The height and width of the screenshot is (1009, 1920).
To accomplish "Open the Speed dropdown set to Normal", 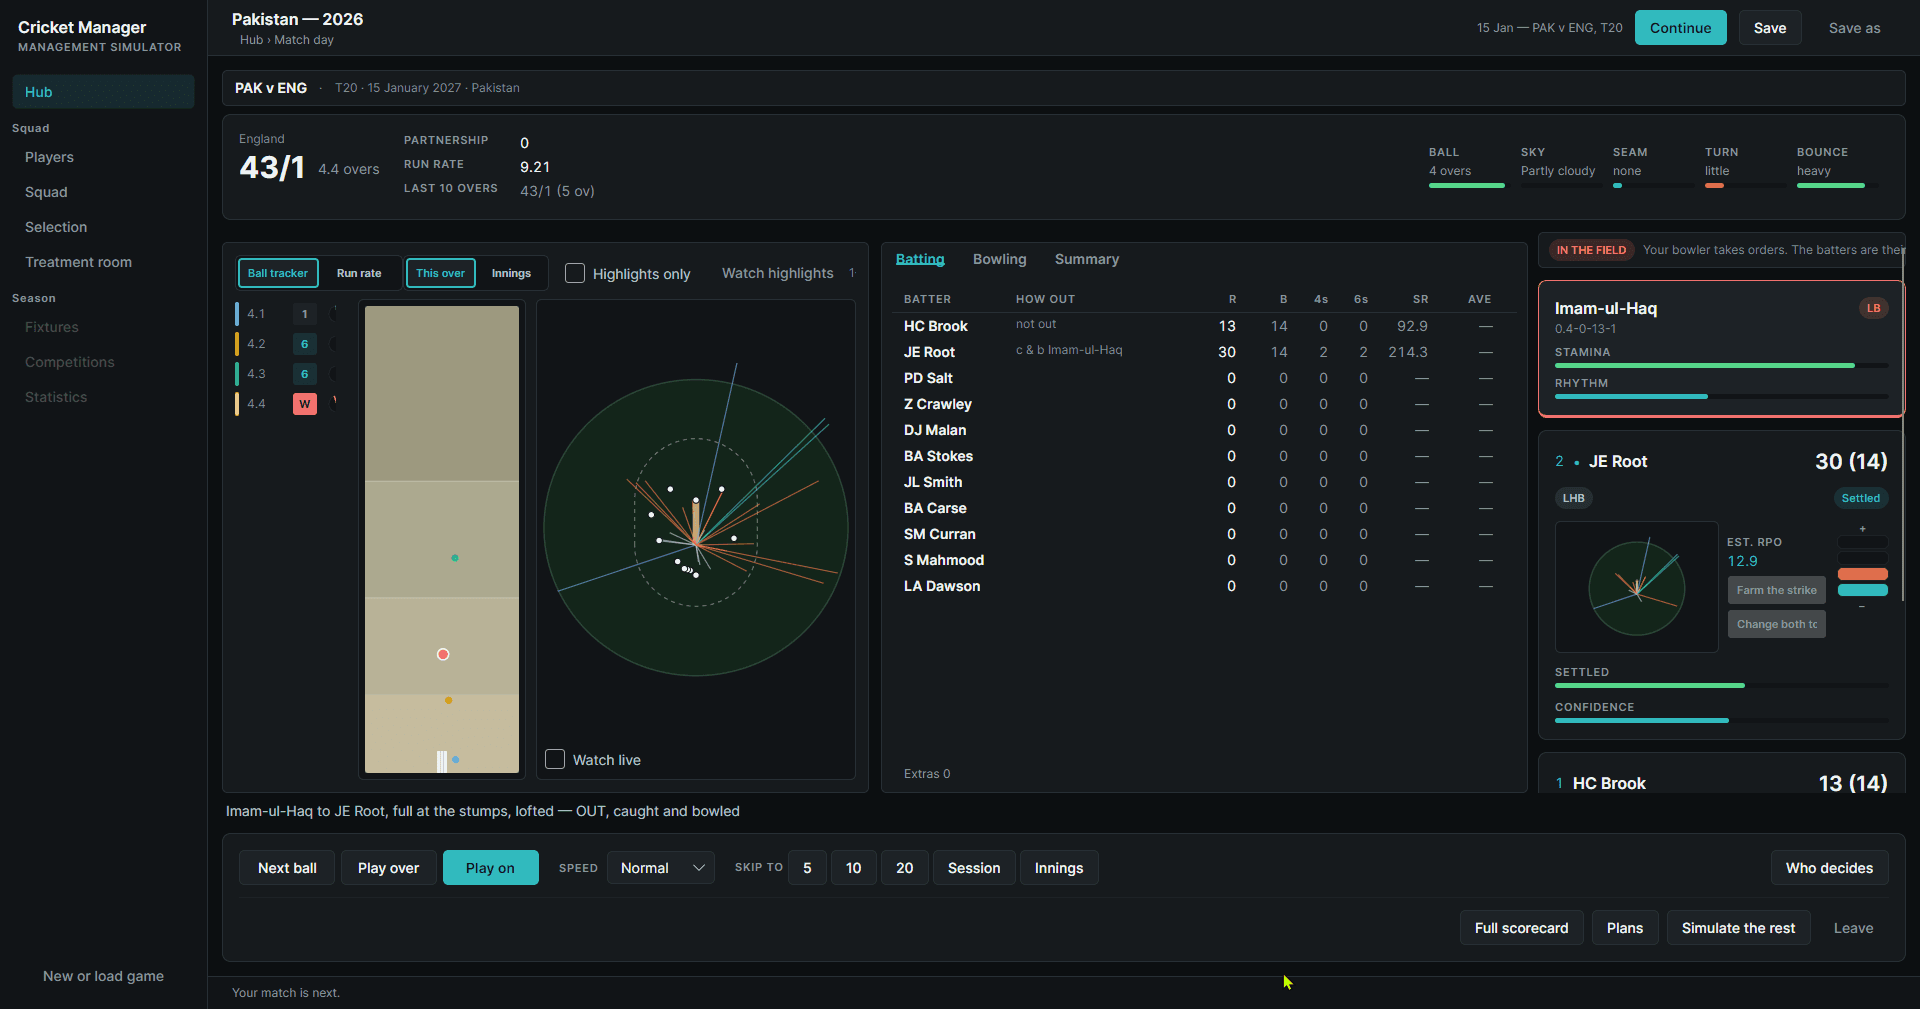I will pos(661,868).
